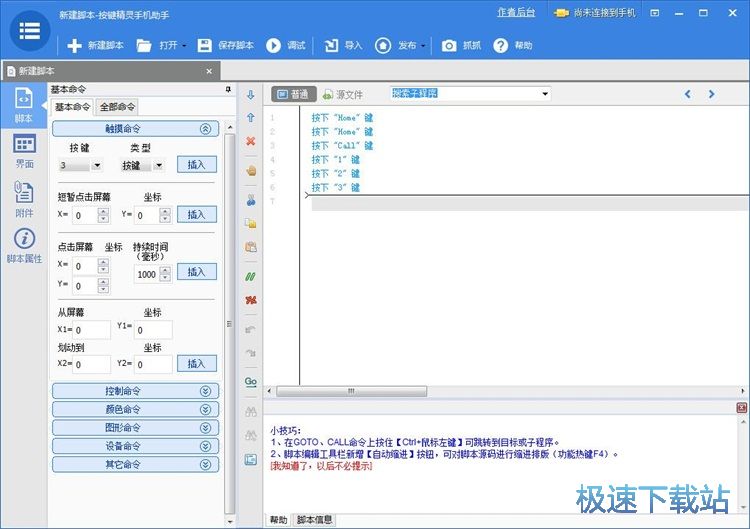Switch to the 脚本信息 bottom tab
This screenshot has height=529, width=750.
(315, 520)
